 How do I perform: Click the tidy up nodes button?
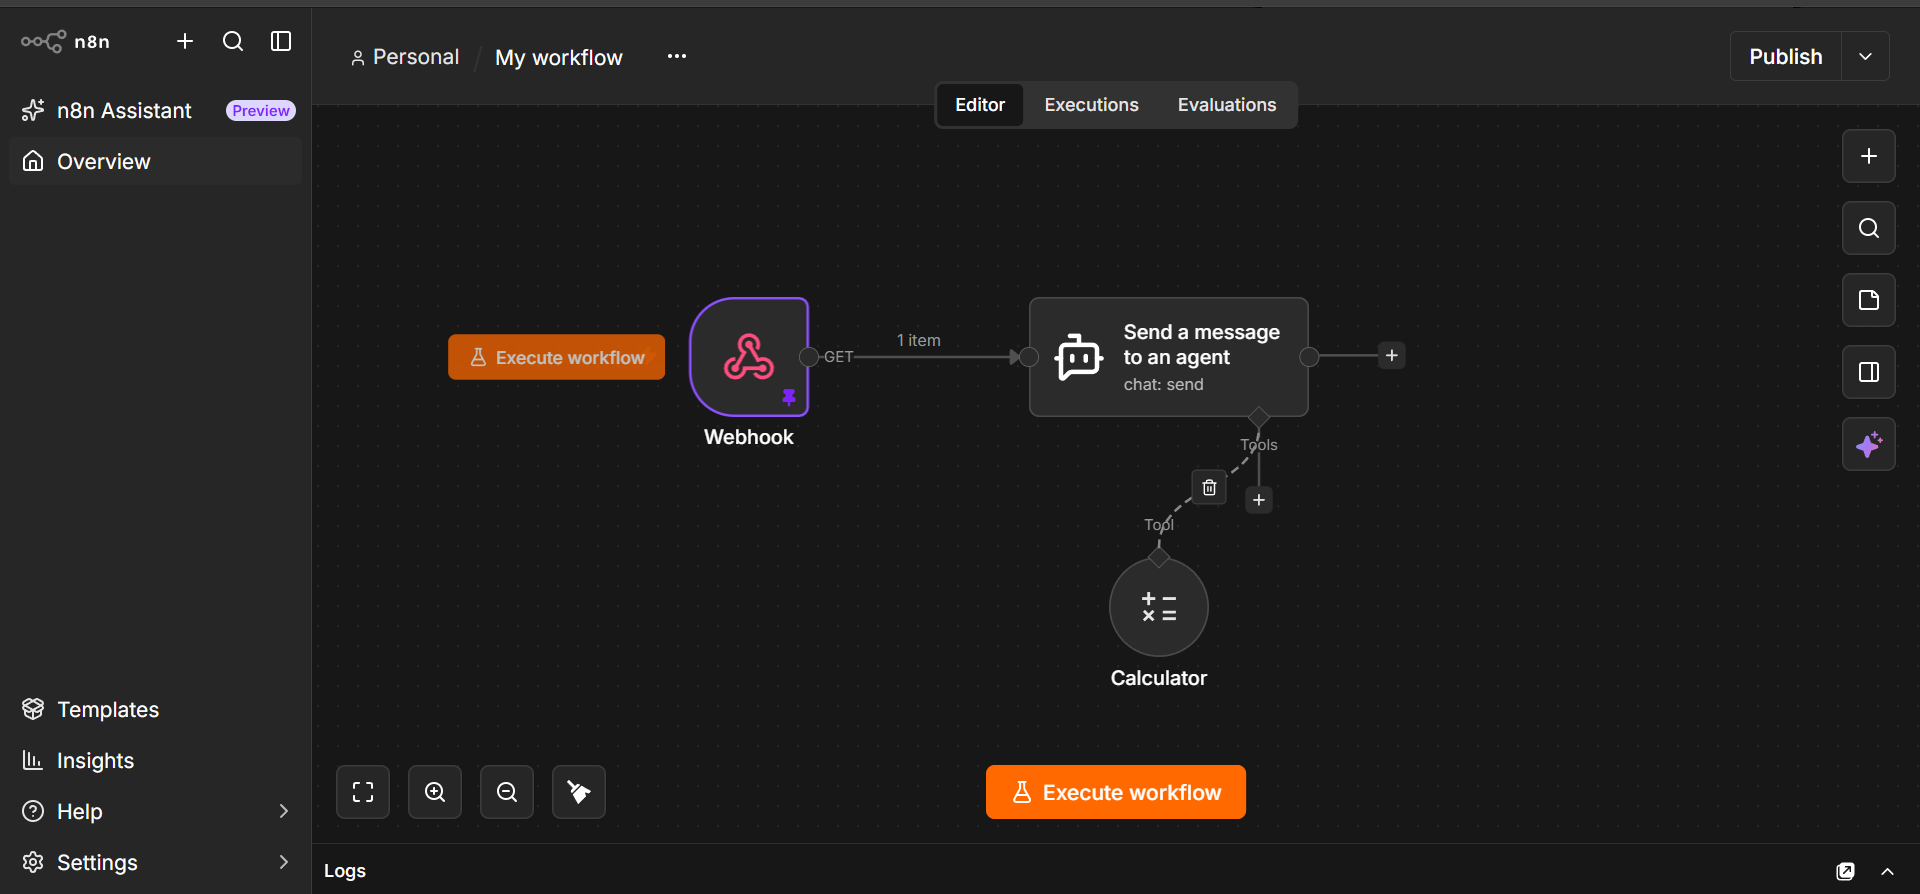coord(579,792)
